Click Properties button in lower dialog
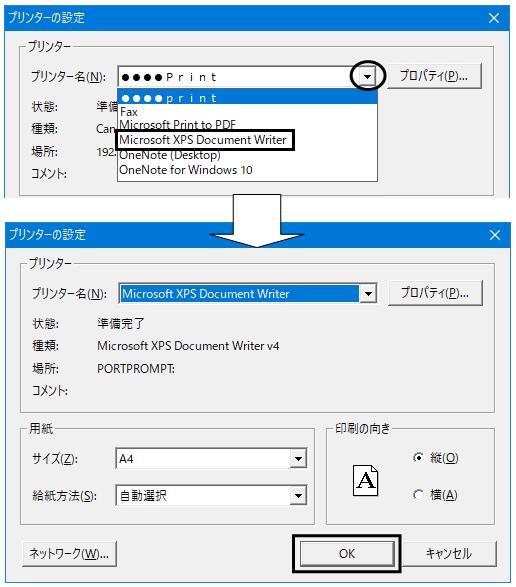 click(435, 293)
